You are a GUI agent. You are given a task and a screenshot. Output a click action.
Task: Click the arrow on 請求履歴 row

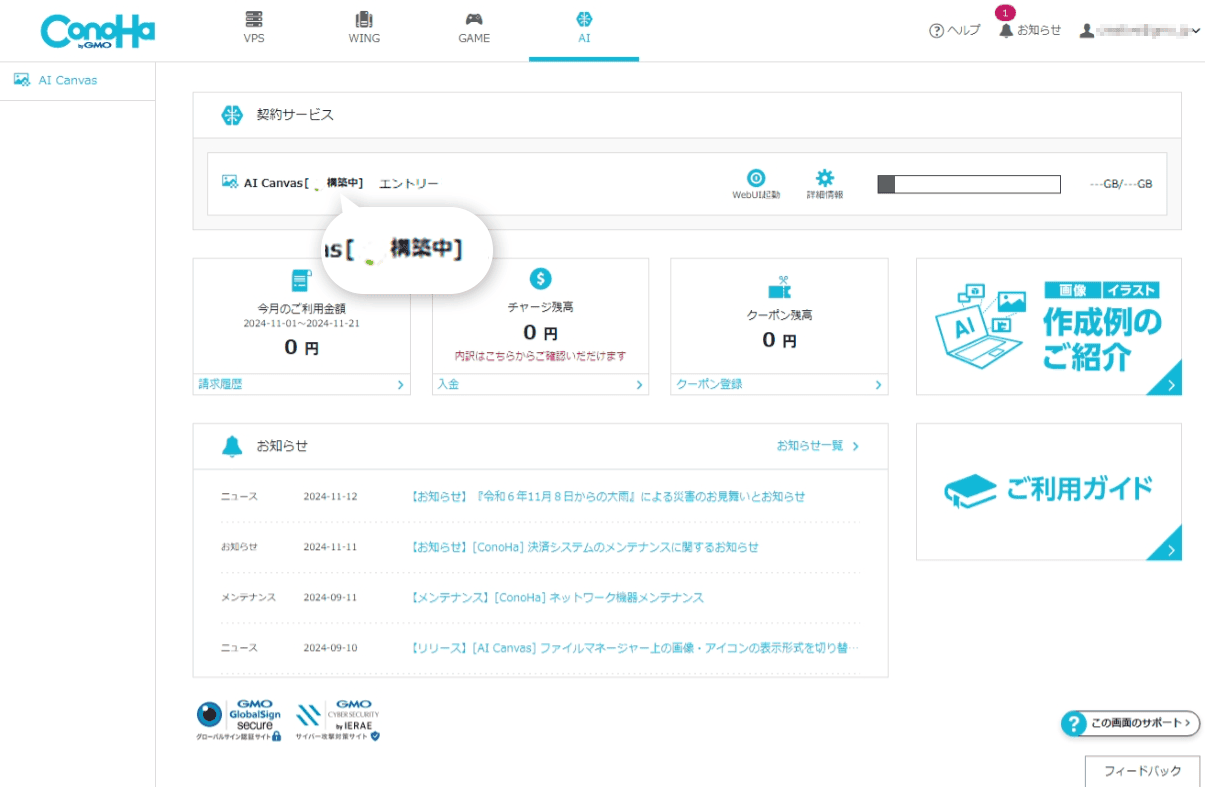(400, 384)
